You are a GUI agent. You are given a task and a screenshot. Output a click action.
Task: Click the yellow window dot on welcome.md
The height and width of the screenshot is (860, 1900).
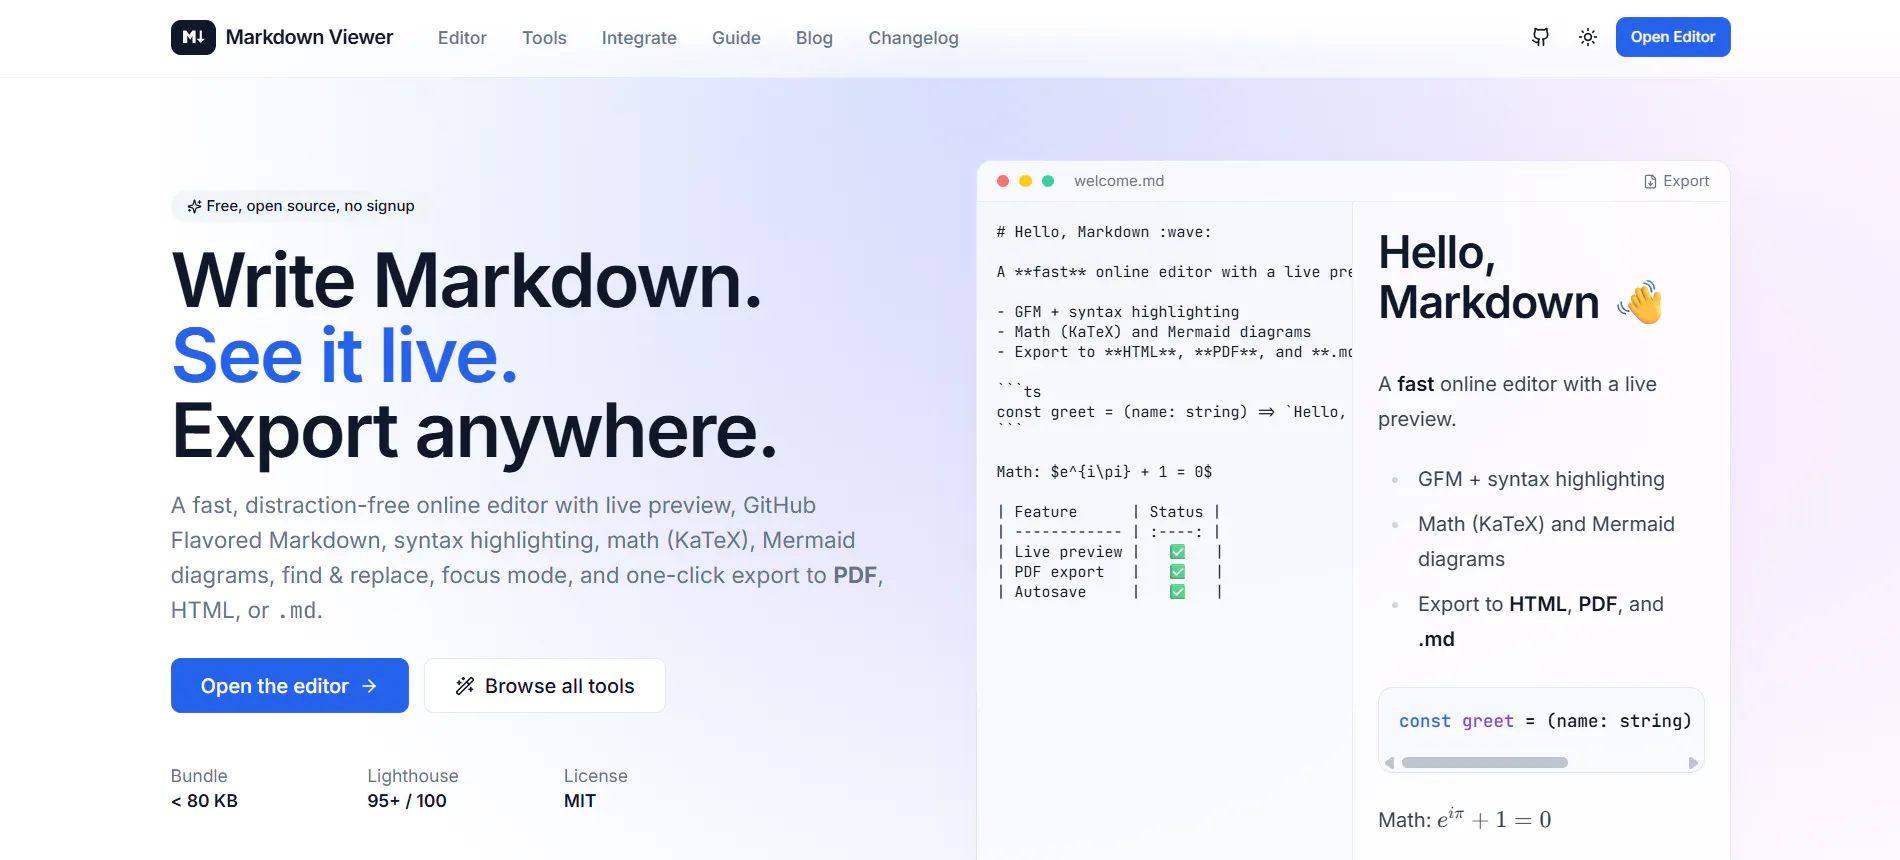click(x=1025, y=181)
